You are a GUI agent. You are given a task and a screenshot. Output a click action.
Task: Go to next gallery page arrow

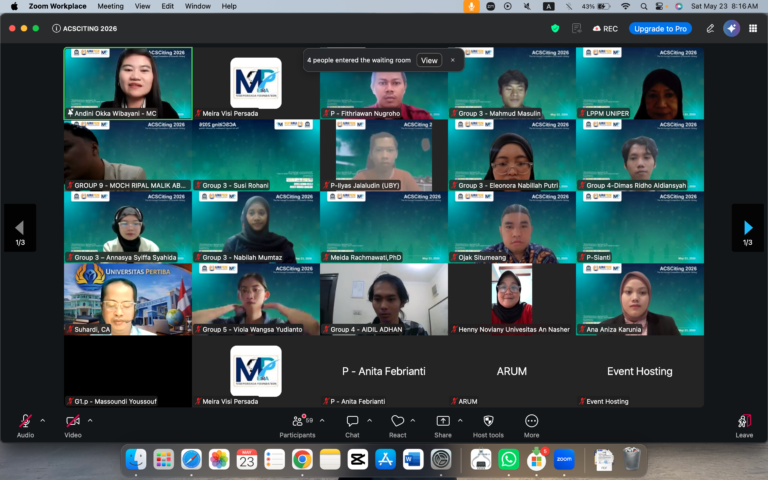(747, 228)
